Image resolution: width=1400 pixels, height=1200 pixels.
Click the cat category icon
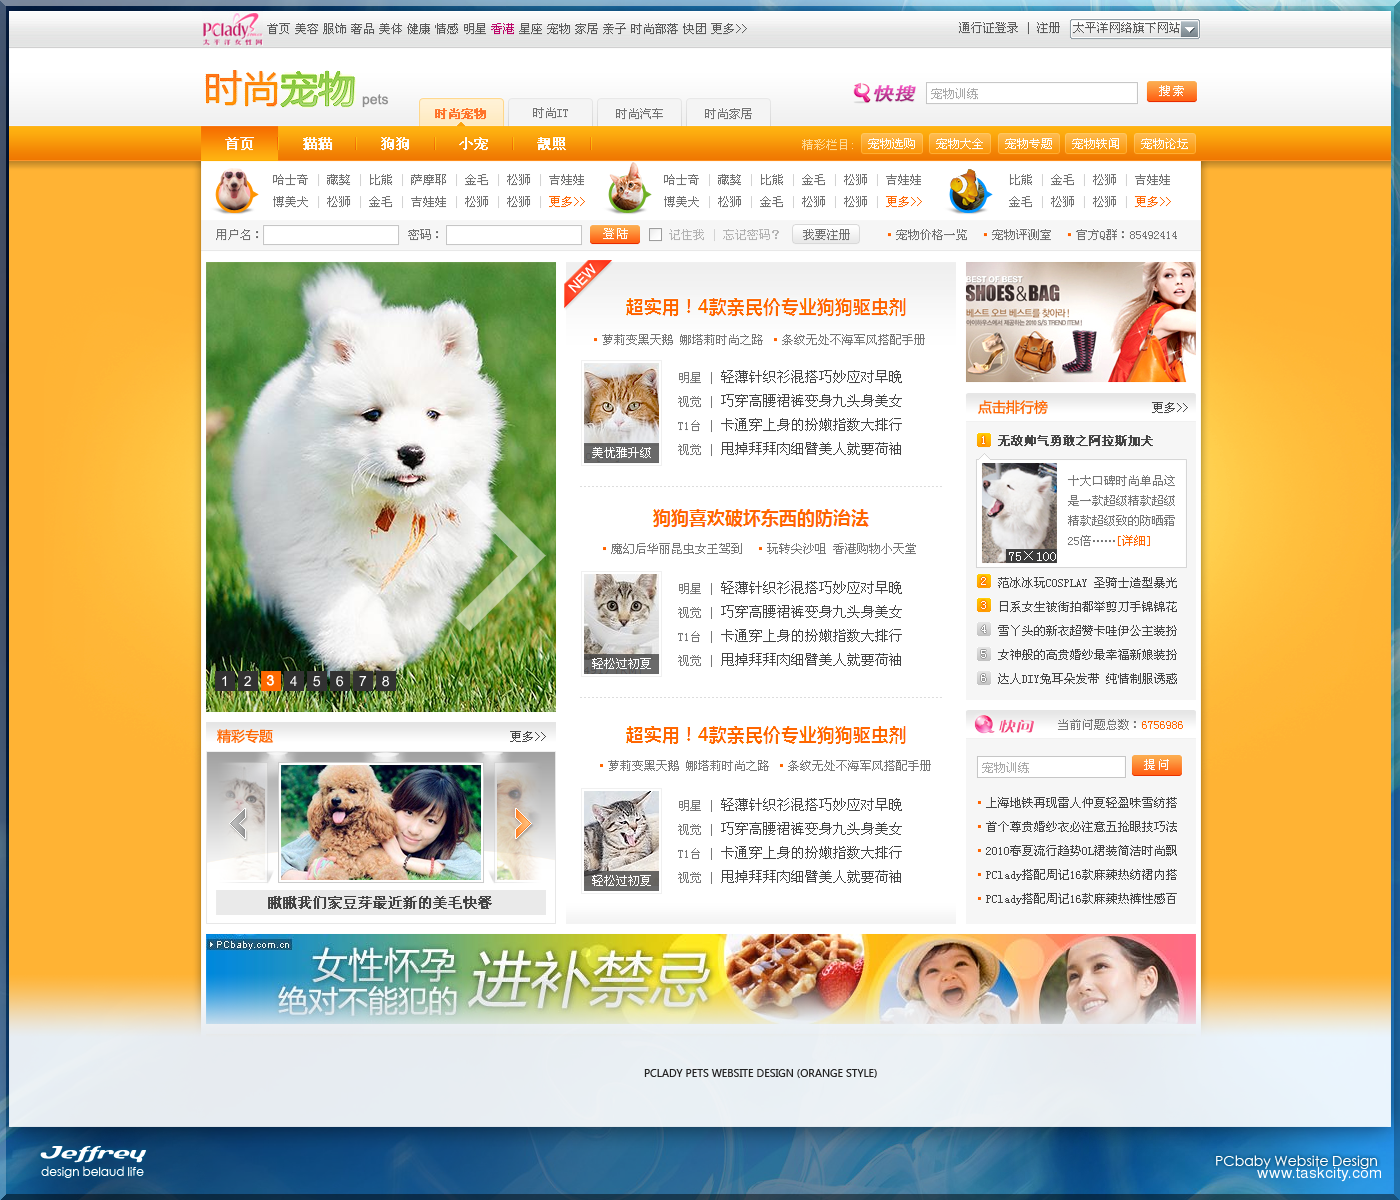point(627,189)
